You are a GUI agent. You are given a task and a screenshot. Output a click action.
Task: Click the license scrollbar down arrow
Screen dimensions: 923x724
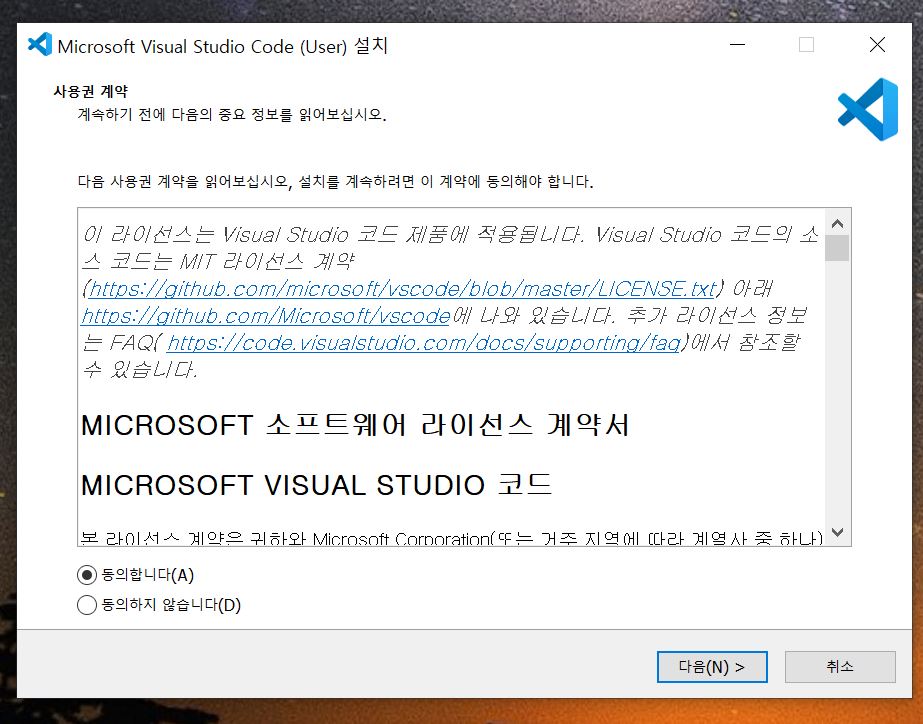tap(837, 532)
